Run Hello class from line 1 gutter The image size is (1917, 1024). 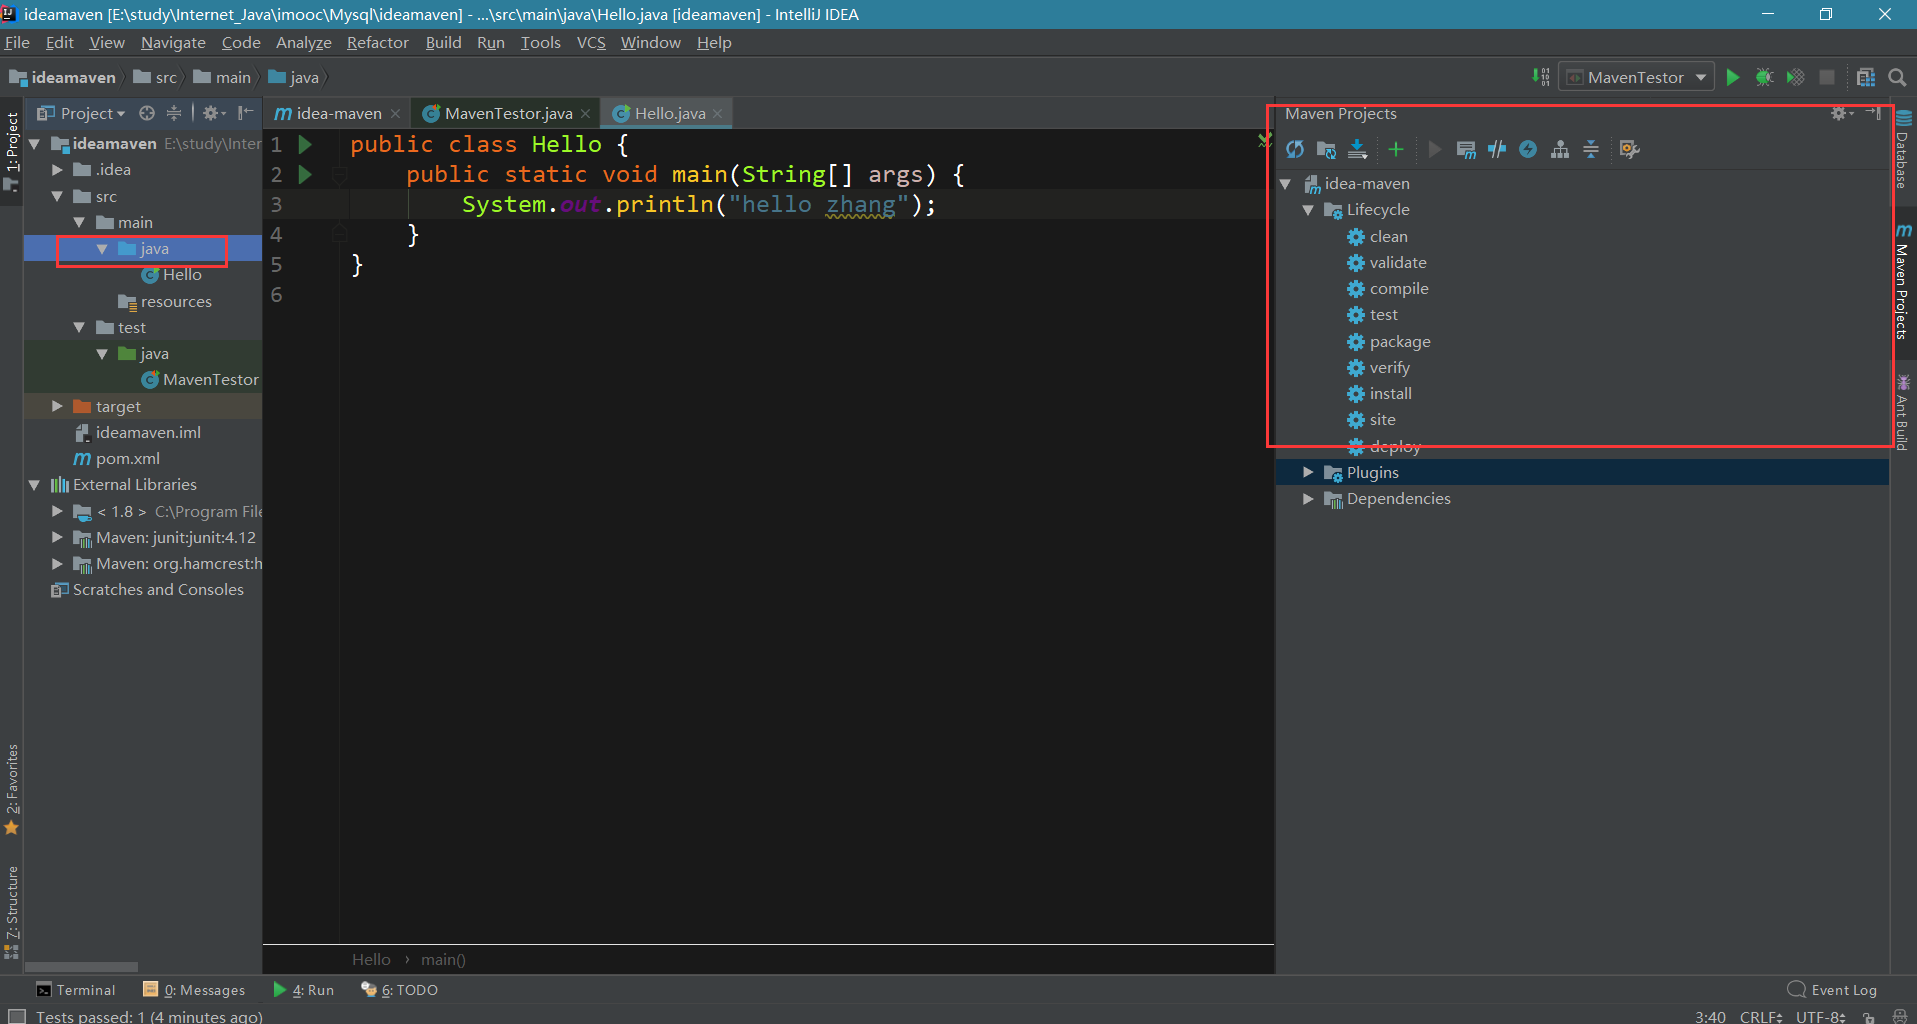[305, 144]
